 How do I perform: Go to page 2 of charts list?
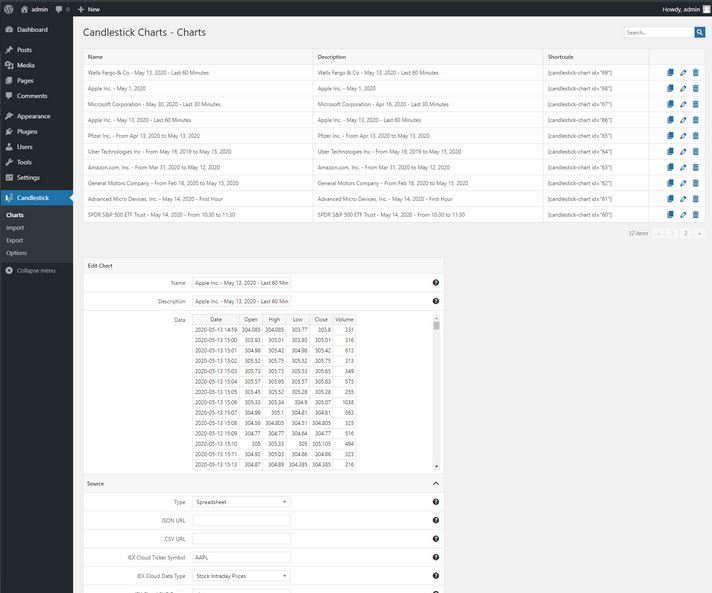coord(686,233)
